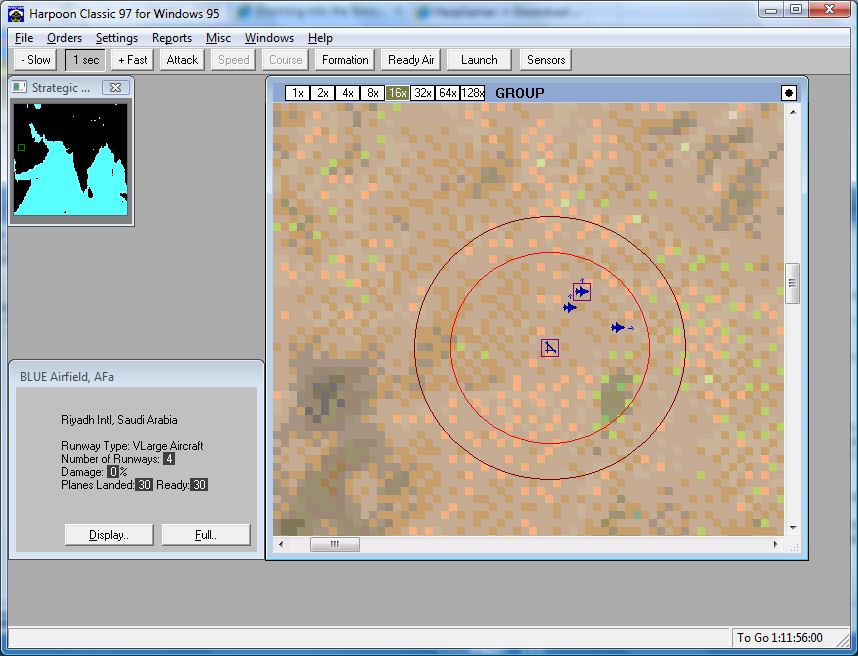Screen dimensions: 858x656
Task: Close the Strategic map window
Action: [x=115, y=88]
